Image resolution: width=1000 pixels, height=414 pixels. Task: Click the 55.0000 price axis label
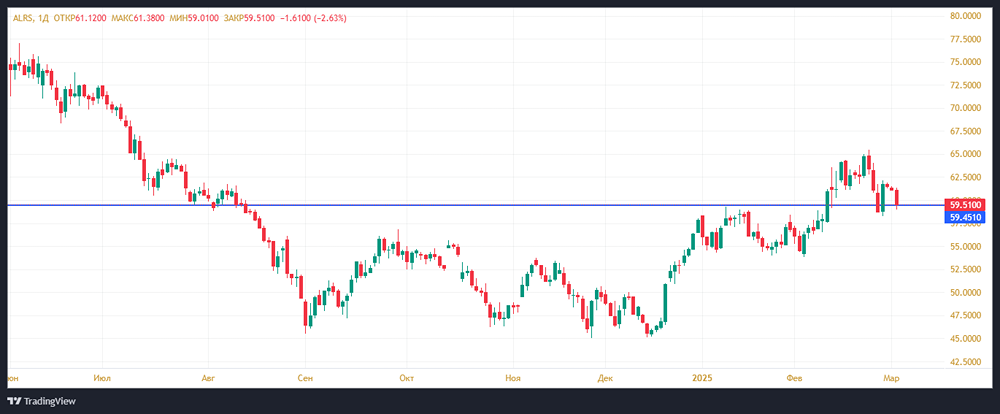click(x=965, y=246)
